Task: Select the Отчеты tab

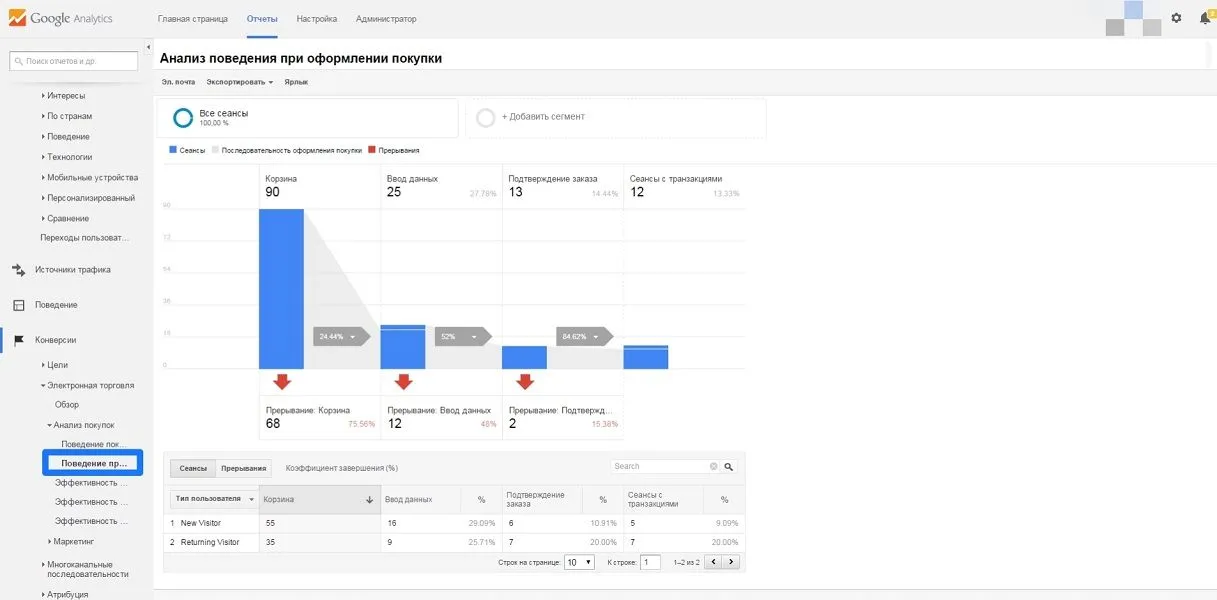Action: tap(262, 19)
